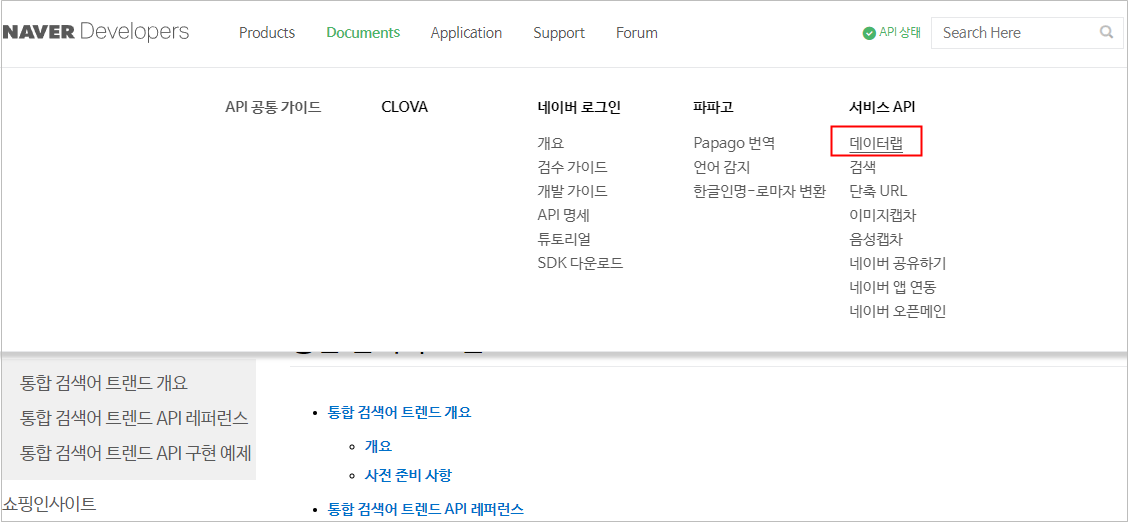Select 개발 가이드 menu entry
Viewport: 1128px width, 522px height.
572,191
